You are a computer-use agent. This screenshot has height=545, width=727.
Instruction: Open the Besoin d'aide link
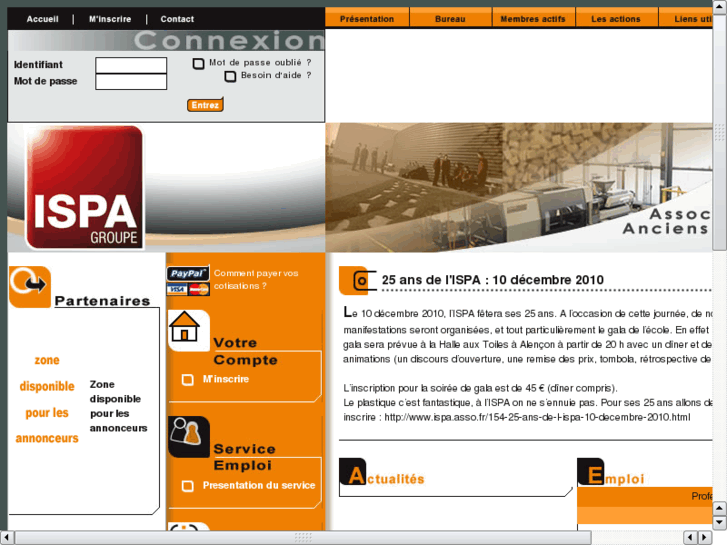tap(276, 75)
